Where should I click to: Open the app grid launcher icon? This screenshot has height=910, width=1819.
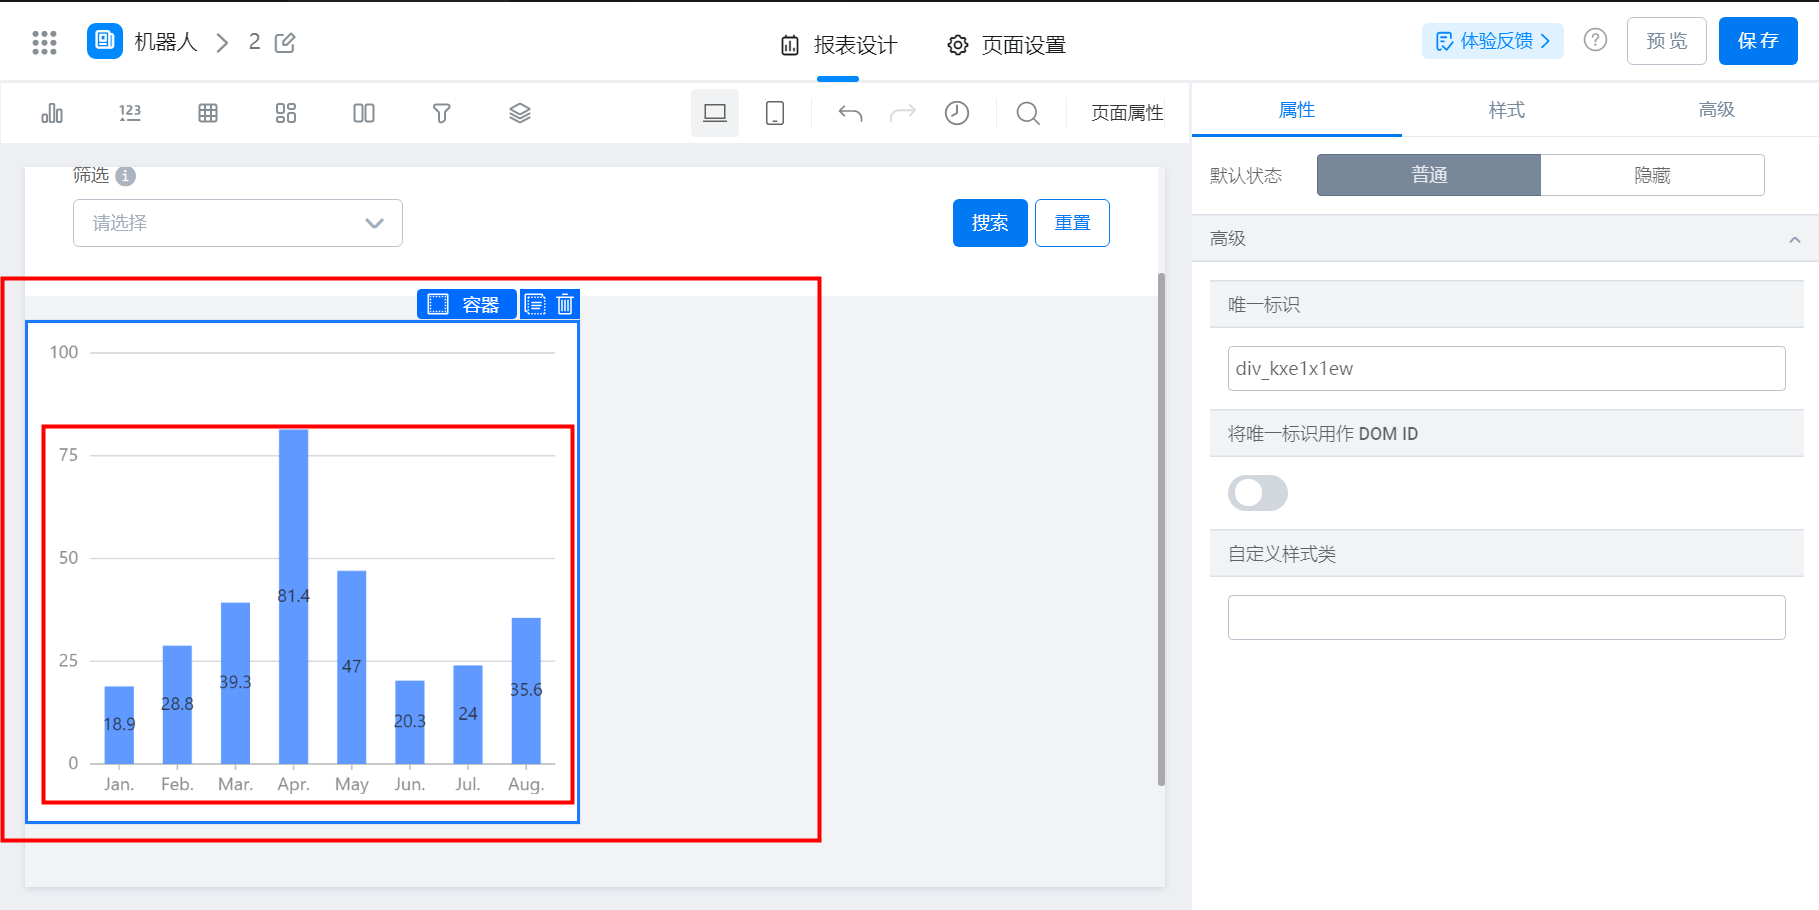(44, 42)
